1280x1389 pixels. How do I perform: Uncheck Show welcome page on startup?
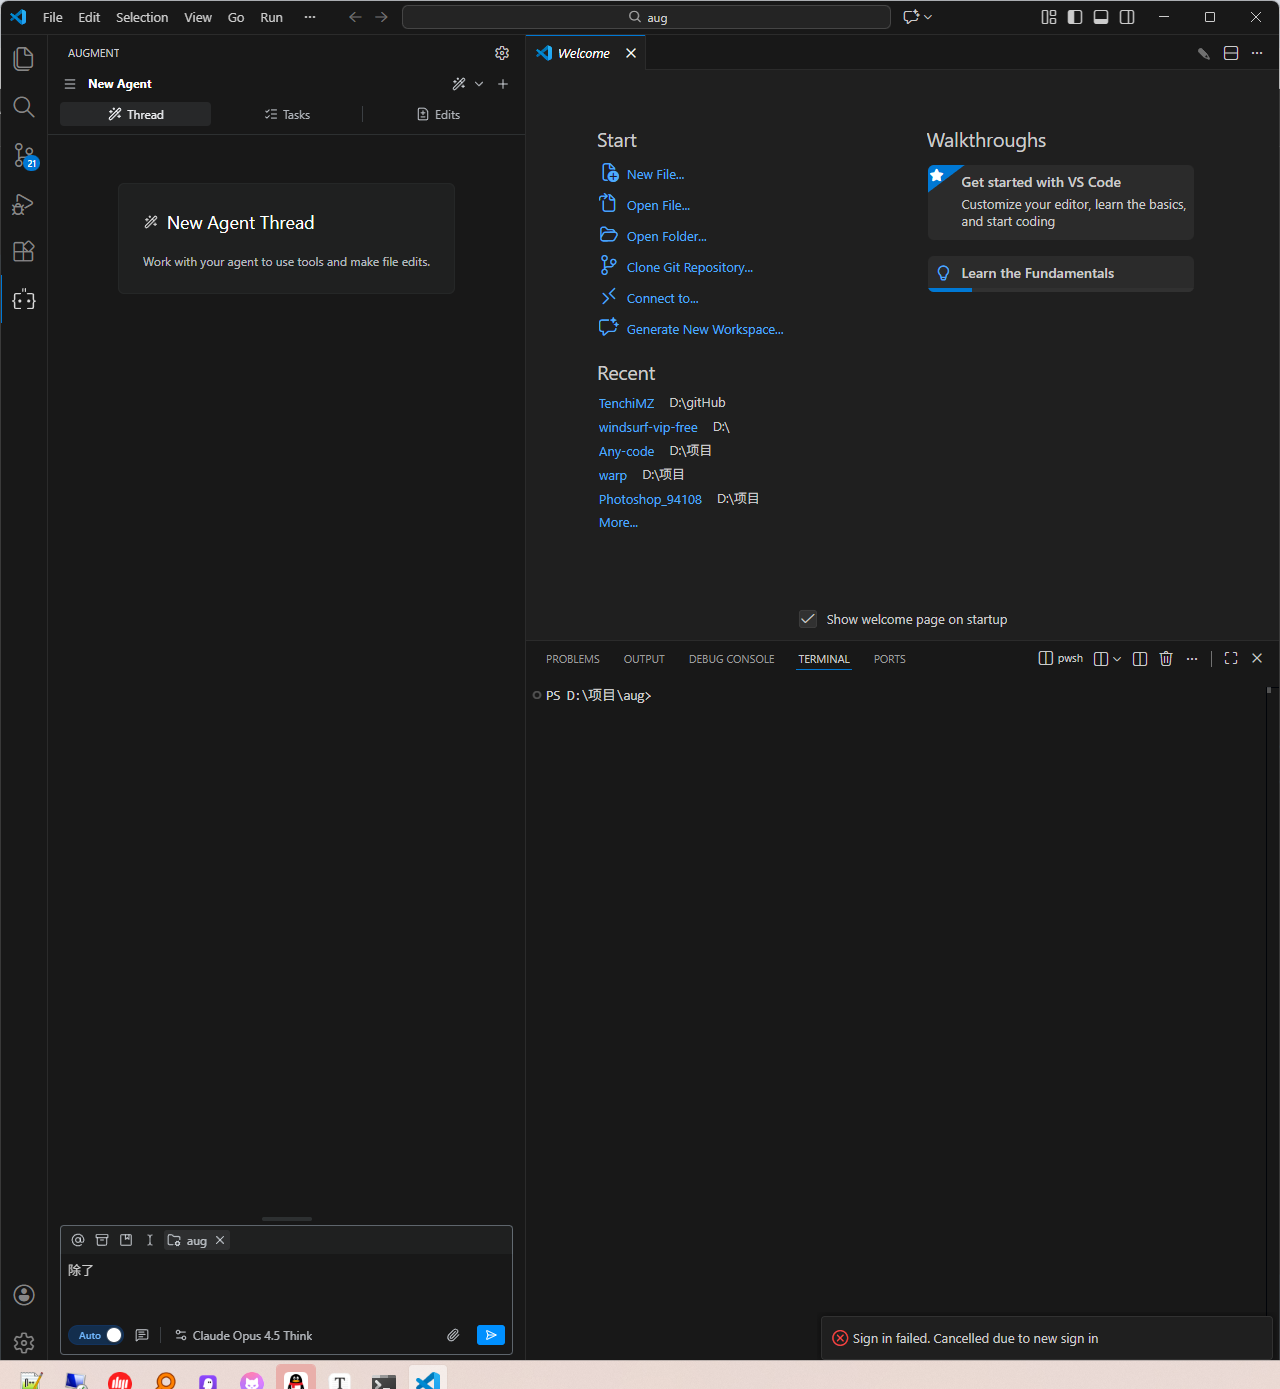(808, 619)
